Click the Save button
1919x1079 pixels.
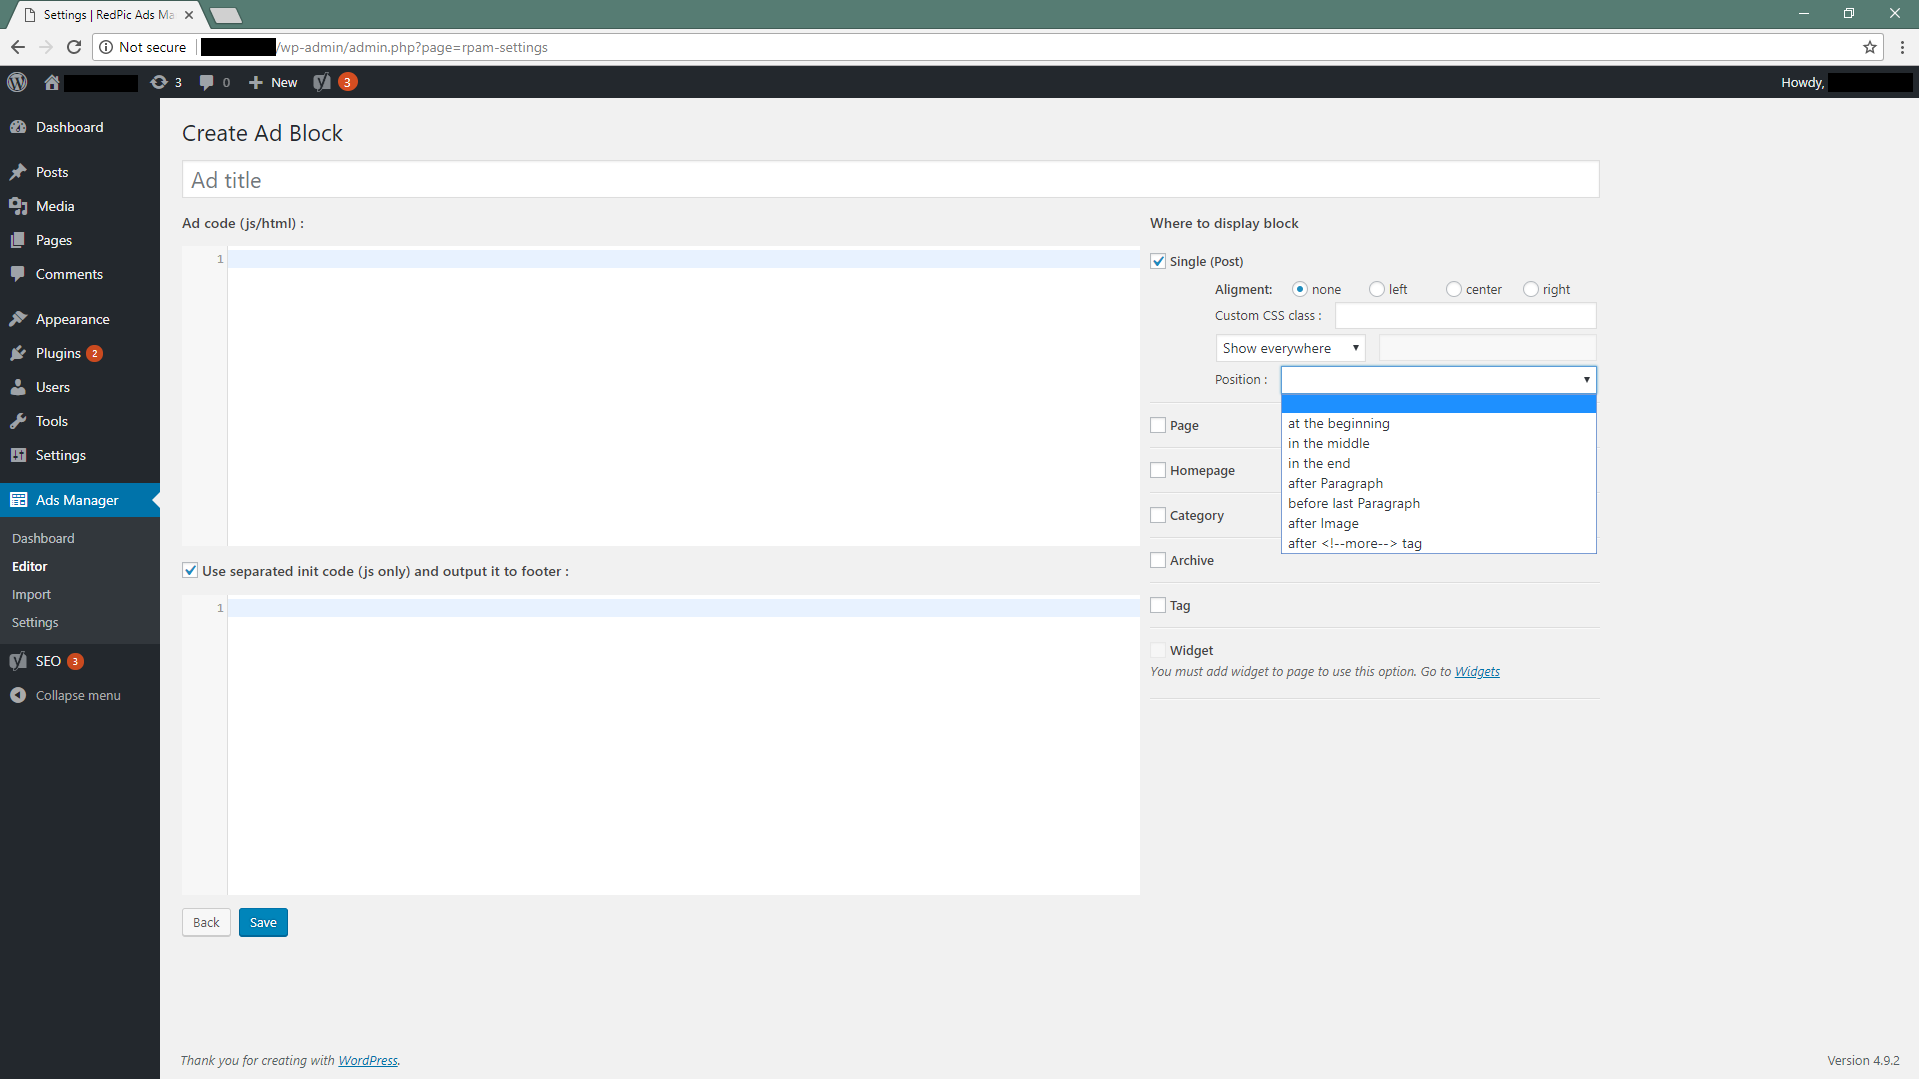[x=263, y=922]
